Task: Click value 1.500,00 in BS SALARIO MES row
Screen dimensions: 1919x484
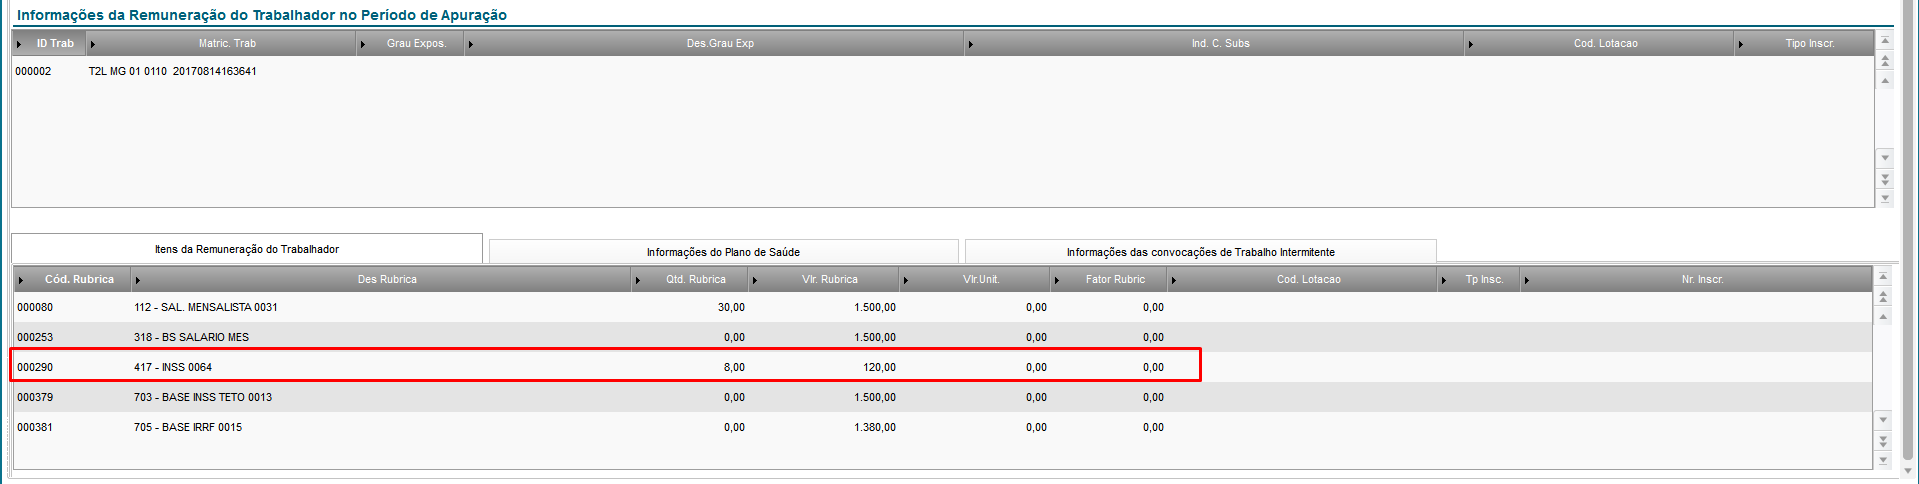Action: [x=875, y=337]
